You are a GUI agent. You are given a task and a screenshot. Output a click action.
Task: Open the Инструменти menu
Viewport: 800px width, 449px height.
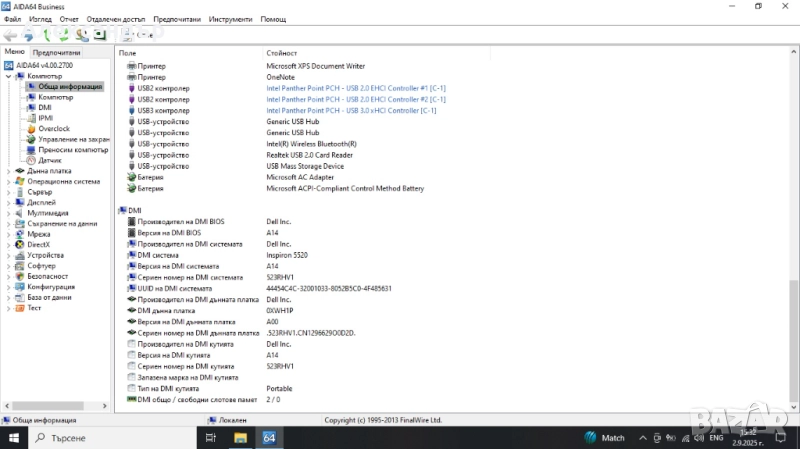click(x=230, y=19)
